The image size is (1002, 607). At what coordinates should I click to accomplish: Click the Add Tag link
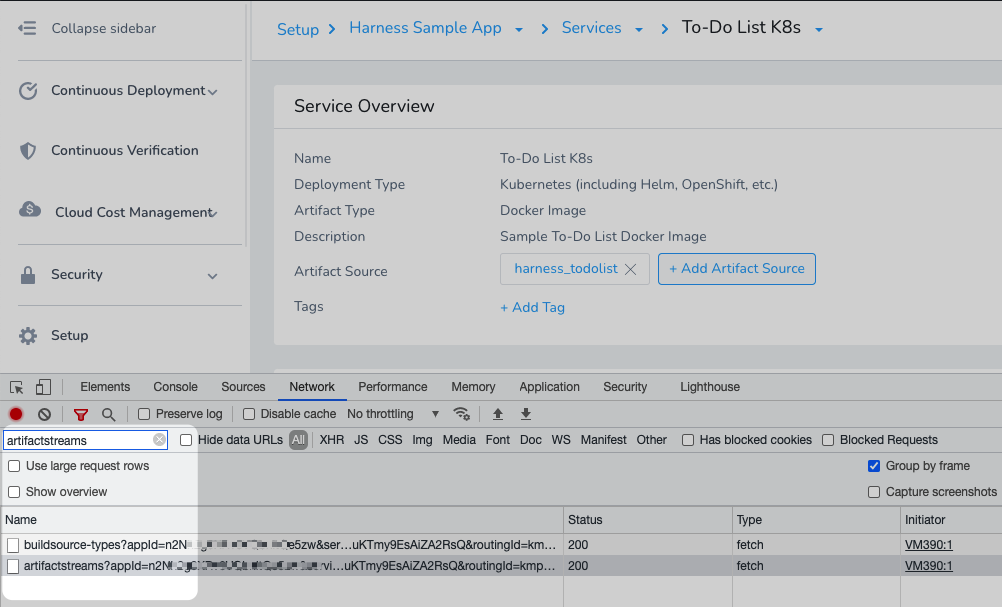pos(532,307)
